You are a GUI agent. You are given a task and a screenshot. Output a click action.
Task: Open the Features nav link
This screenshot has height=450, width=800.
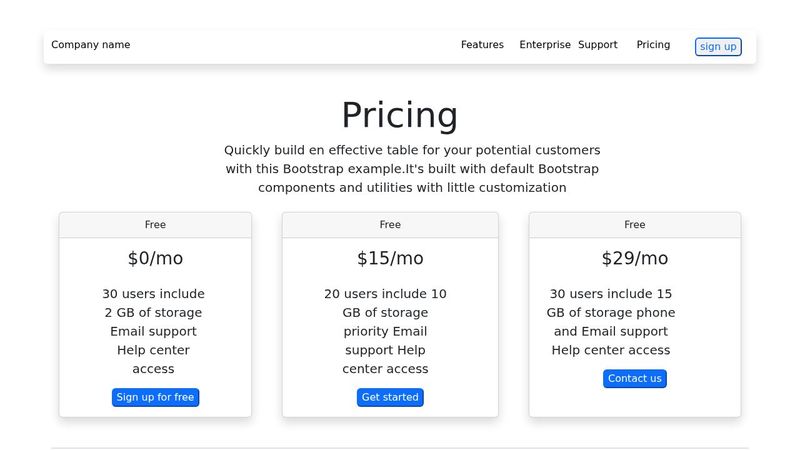(x=482, y=45)
